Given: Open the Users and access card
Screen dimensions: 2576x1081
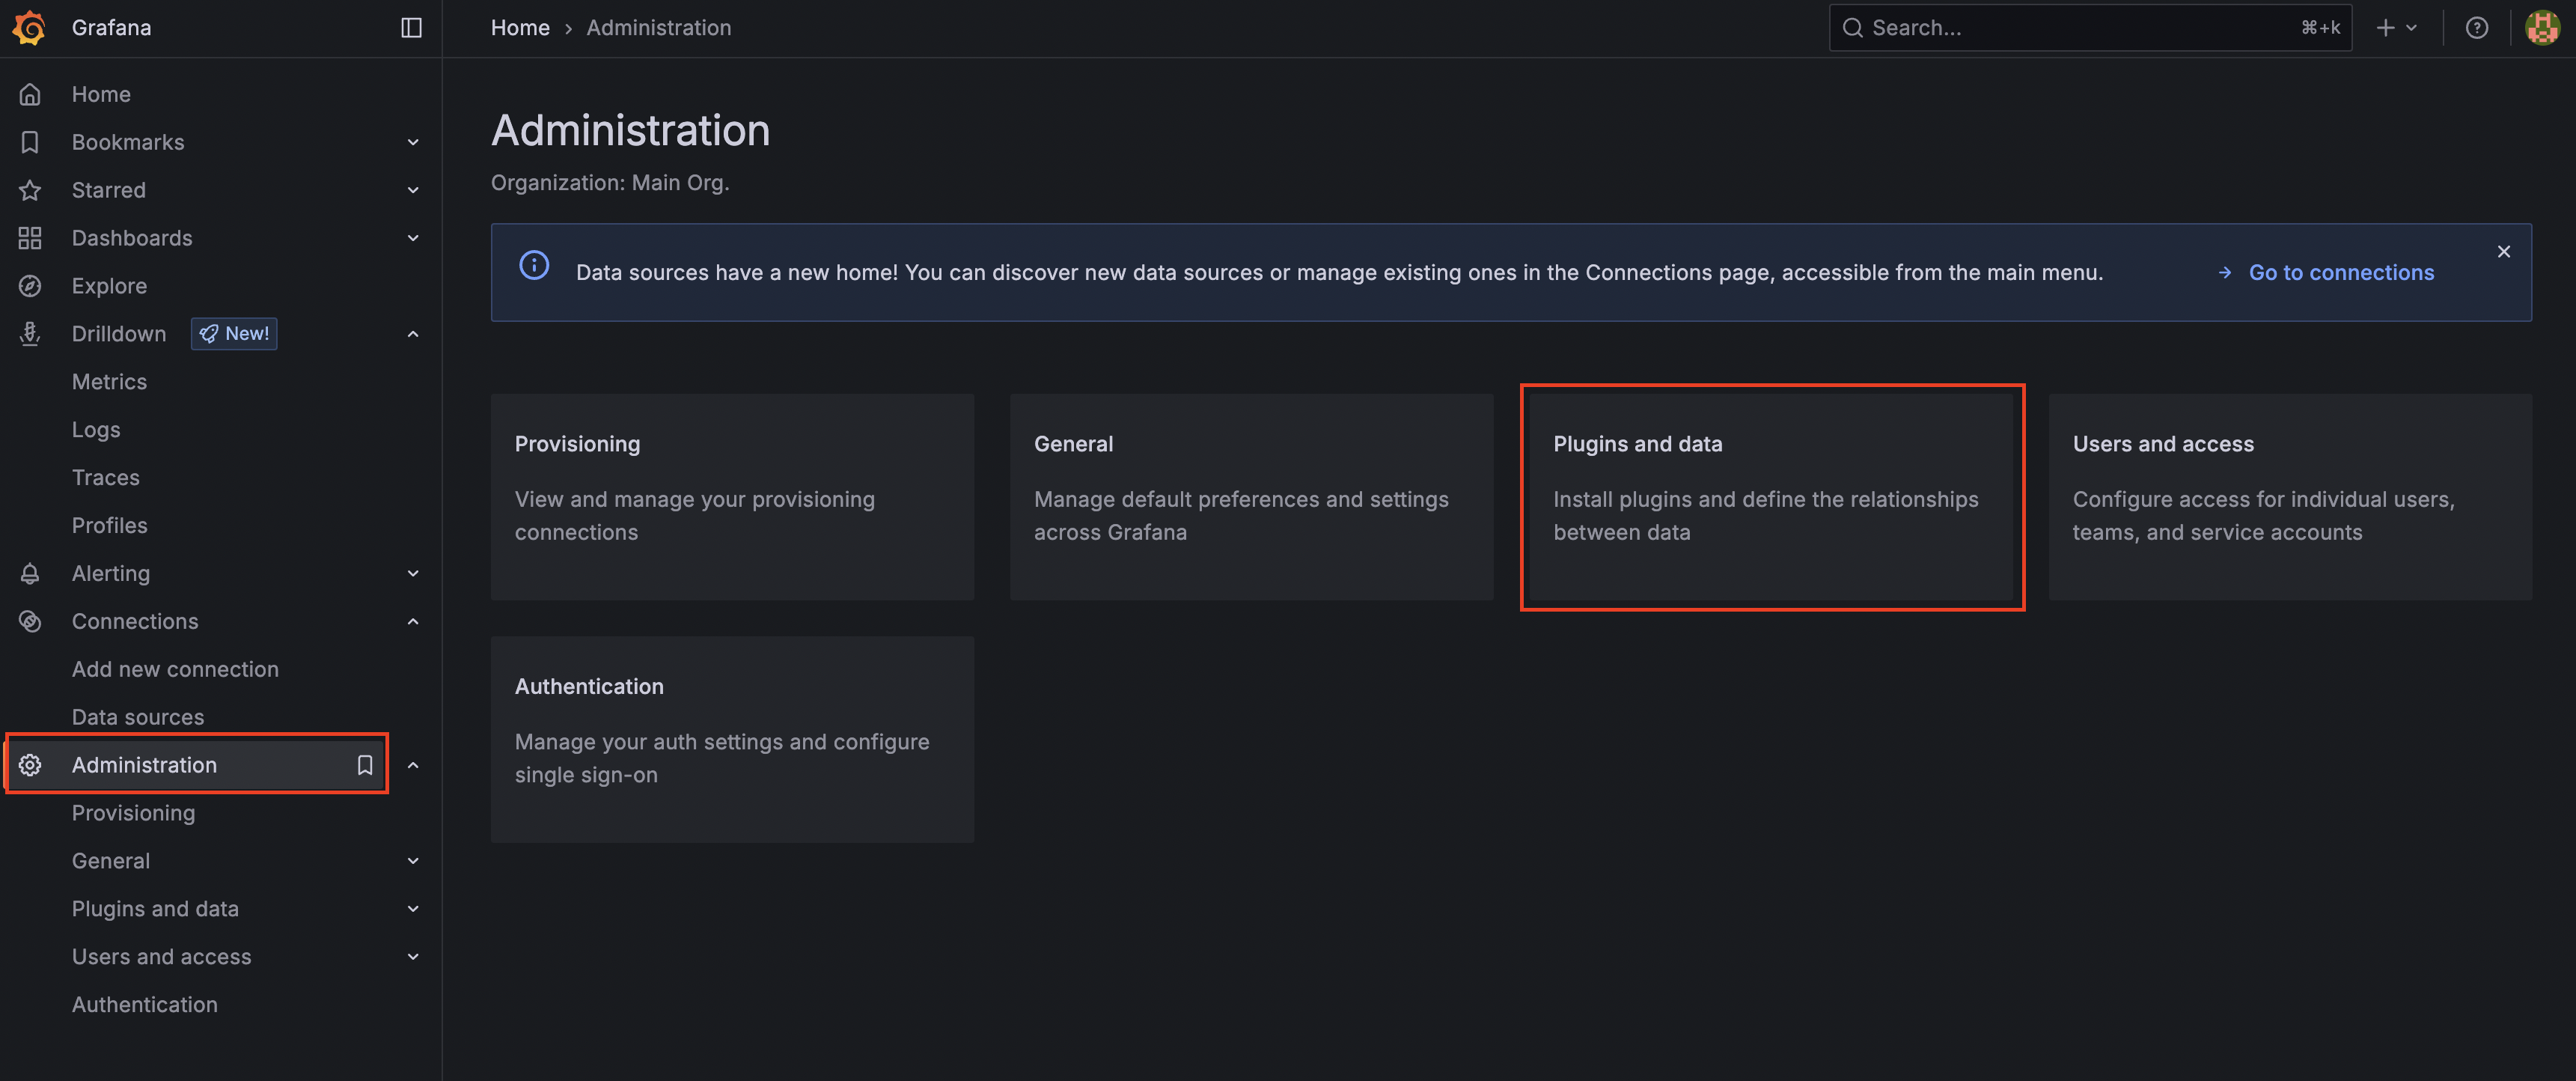Looking at the screenshot, I should (2290, 497).
